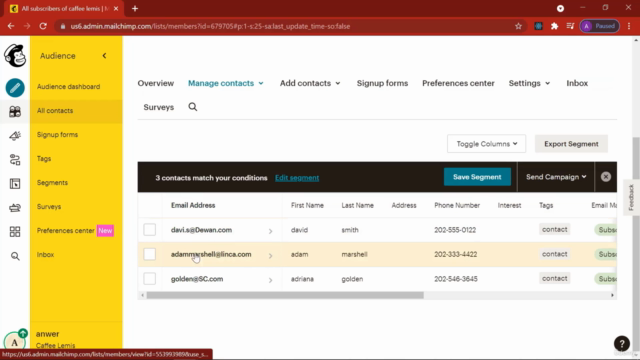The width and height of the screenshot is (640, 360).
Task: Click the table scroll right arrow
Action: click(x=612, y=295)
